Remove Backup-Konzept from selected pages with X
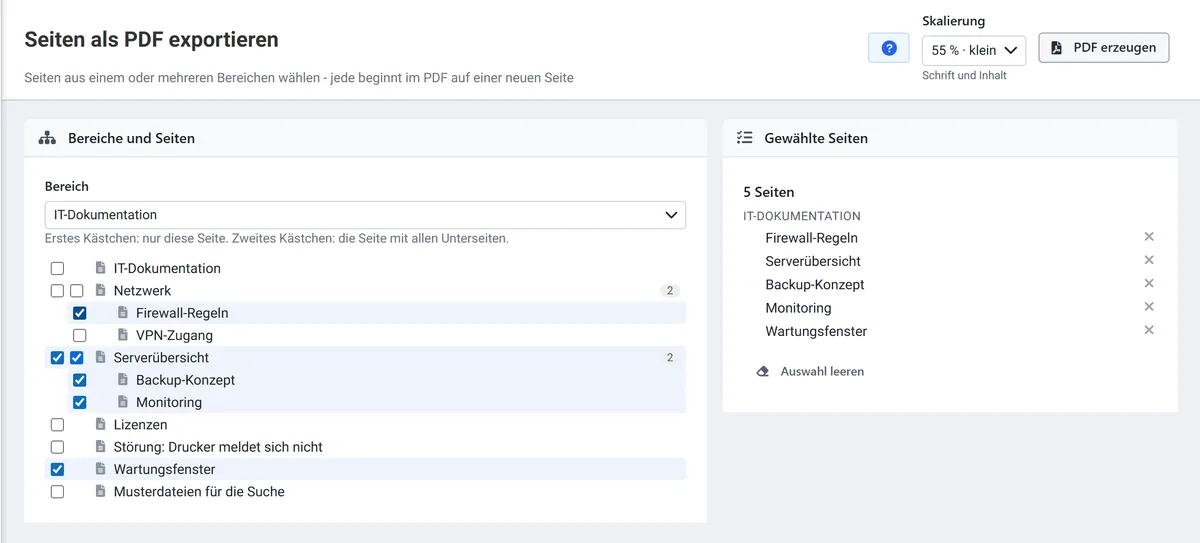 [x=1149, y=283]
